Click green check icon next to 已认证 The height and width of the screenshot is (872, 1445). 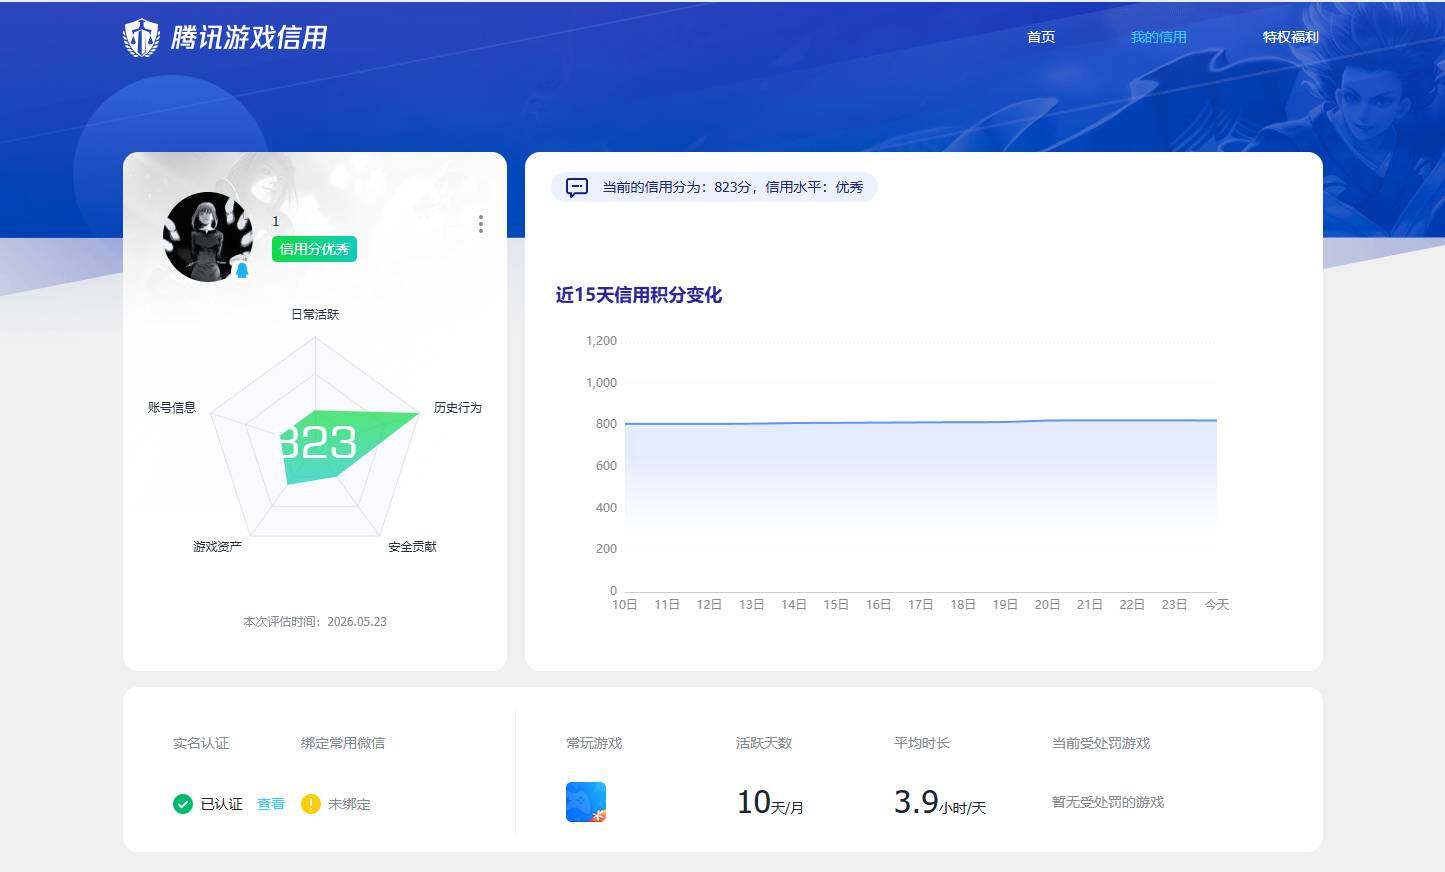(183, 804)
